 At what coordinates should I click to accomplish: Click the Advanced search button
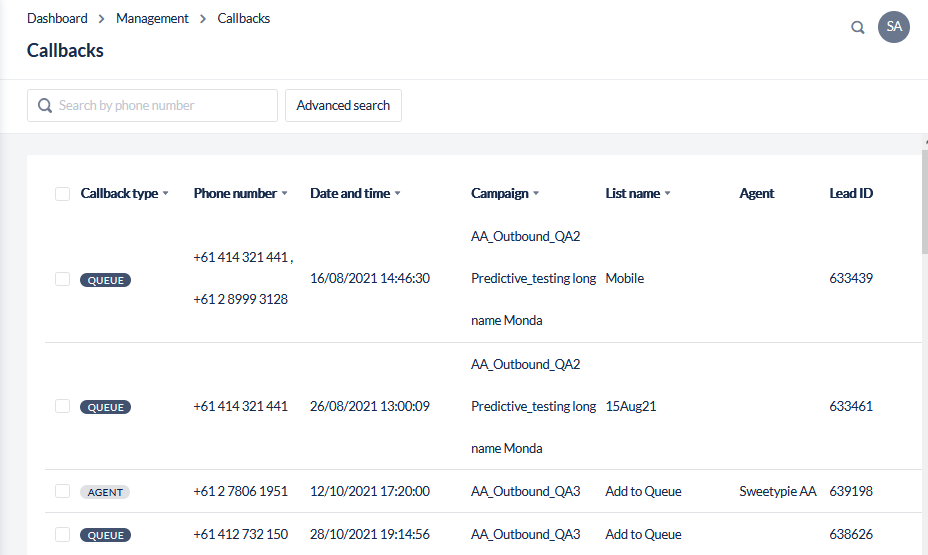click(x=343, y=105)
